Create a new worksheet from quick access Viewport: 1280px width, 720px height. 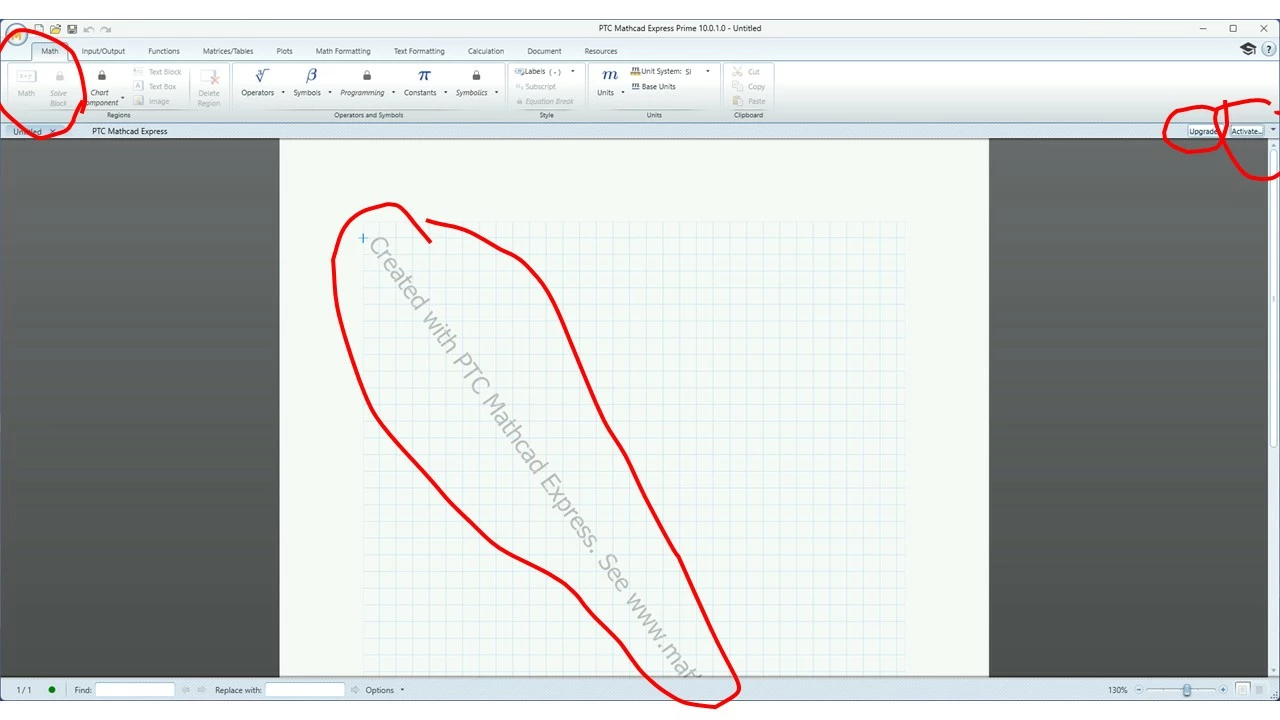click(x=39, y=29)
